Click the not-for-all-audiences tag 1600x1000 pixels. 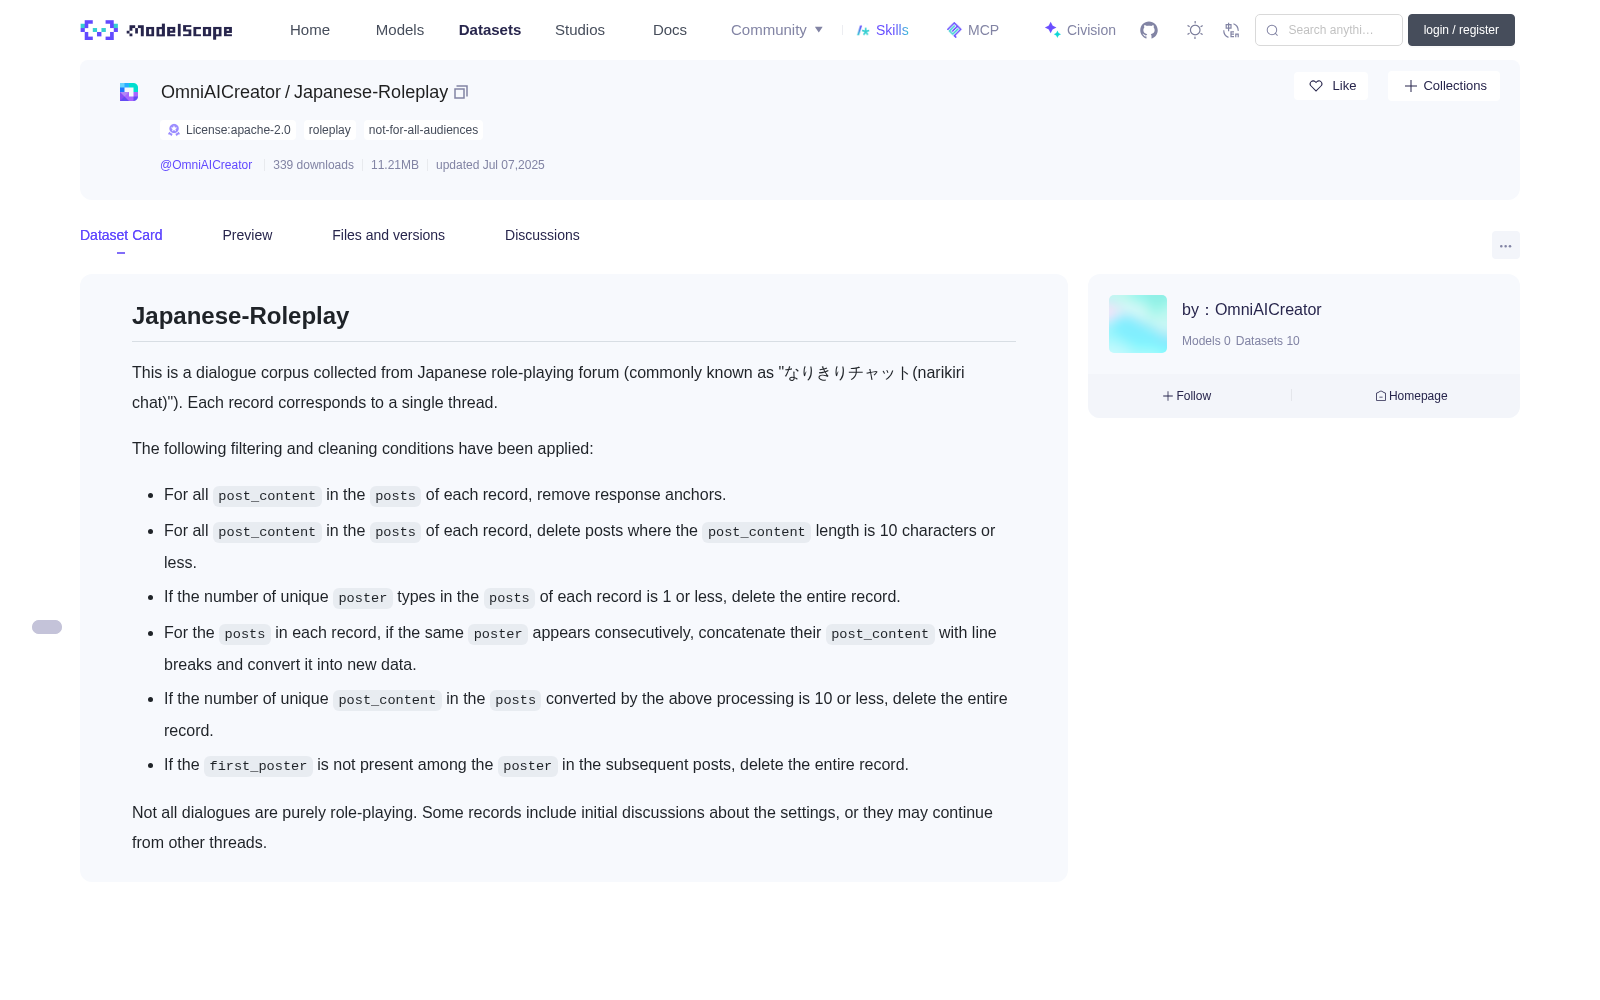point(423,130)
